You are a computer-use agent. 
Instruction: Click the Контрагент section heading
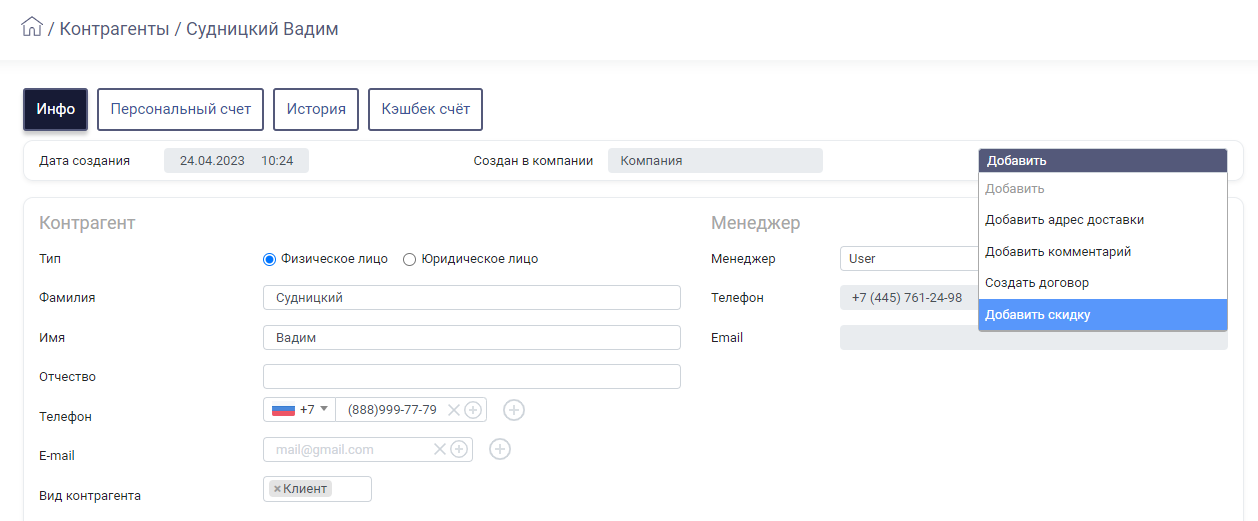[x=87, y=223]
